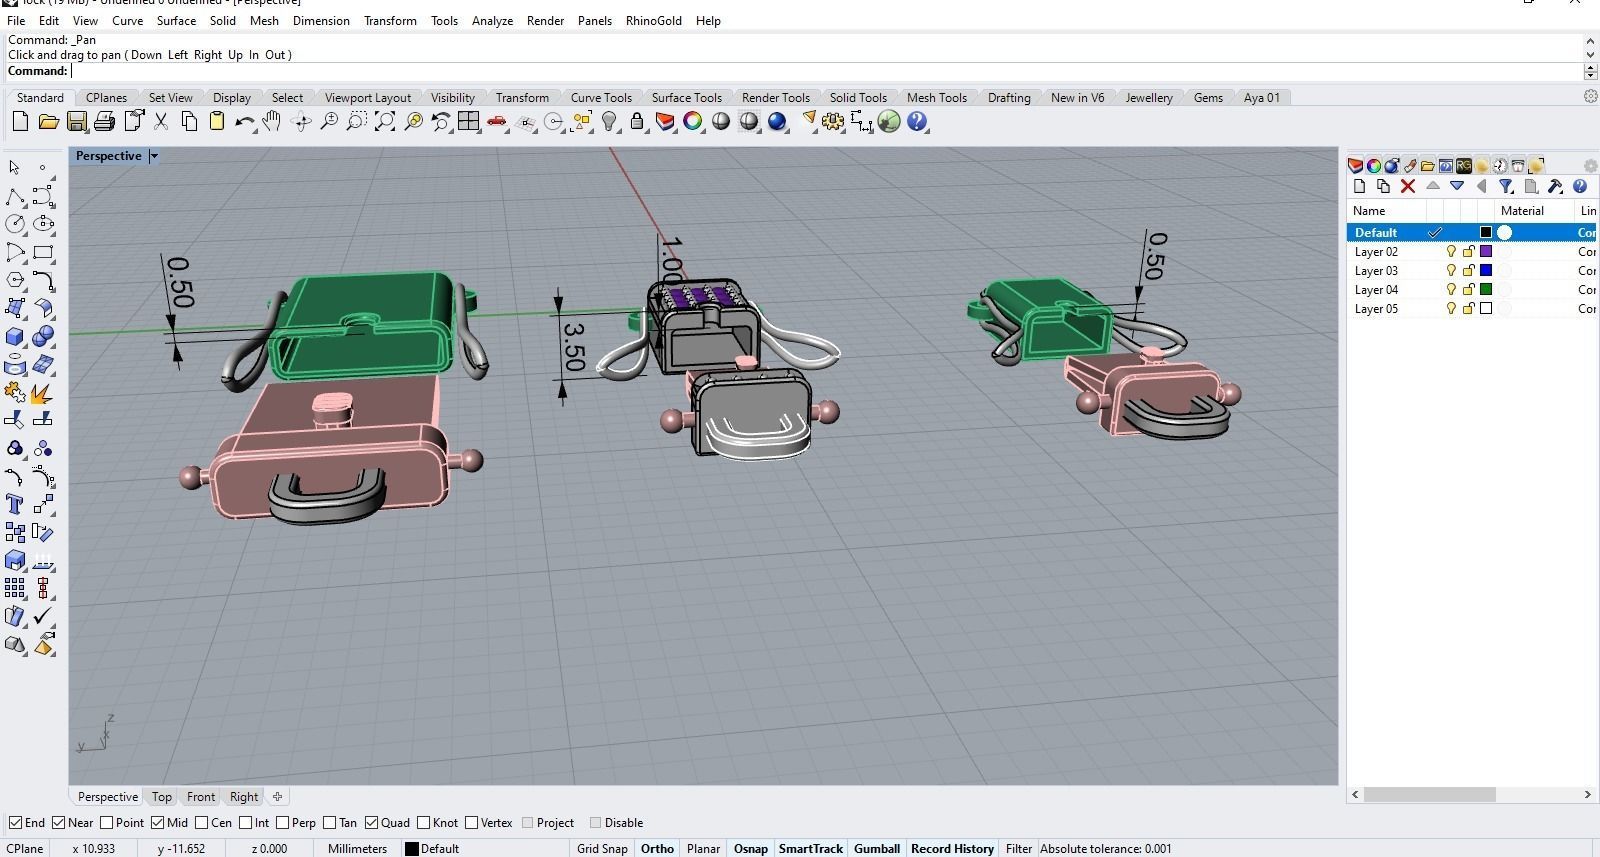Click the red car named-view icon

tap(497, 122)
